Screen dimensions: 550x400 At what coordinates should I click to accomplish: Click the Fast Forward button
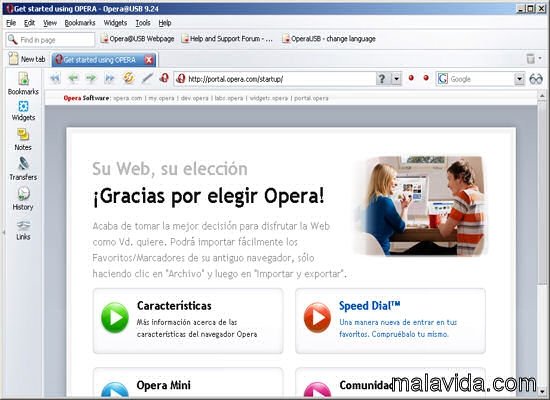(110, 78)
